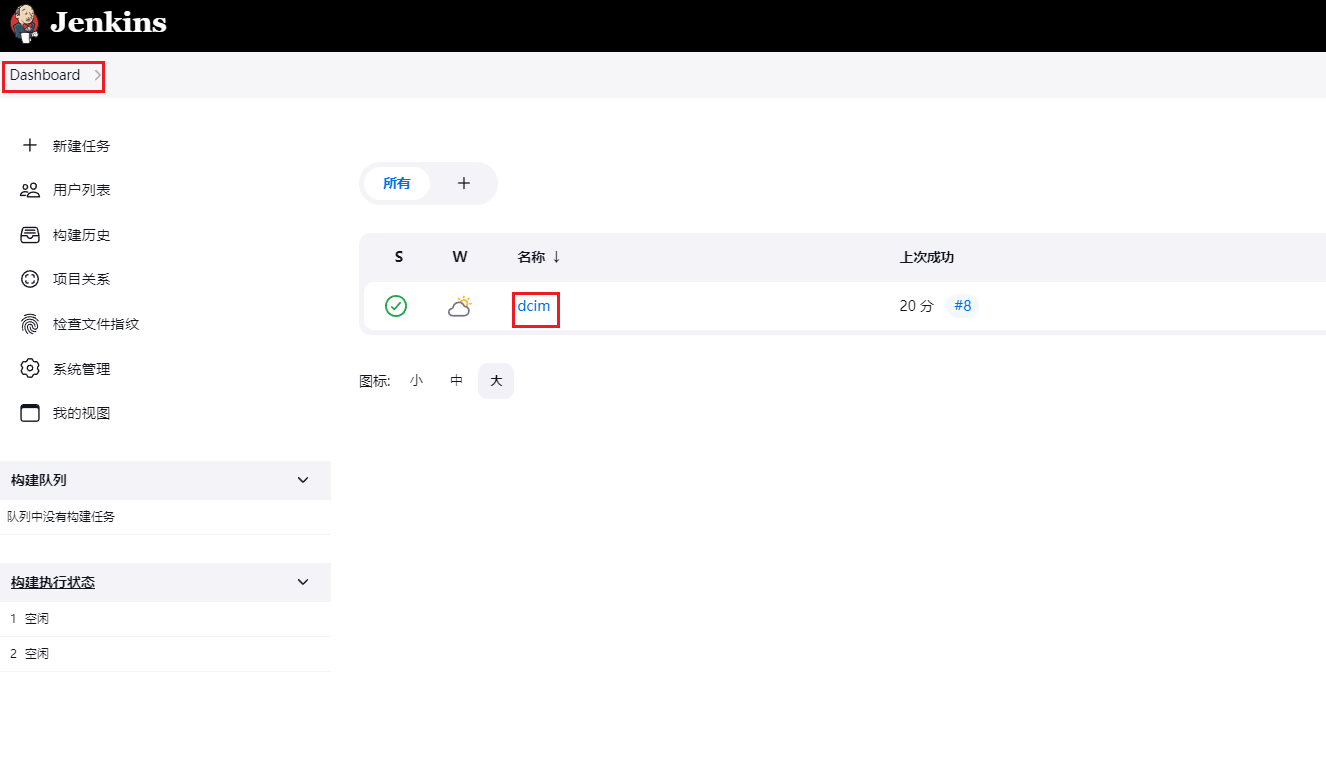1326x766 pixels.
Task: Click the people icon for 用户列表
Action: pos(30,190)
